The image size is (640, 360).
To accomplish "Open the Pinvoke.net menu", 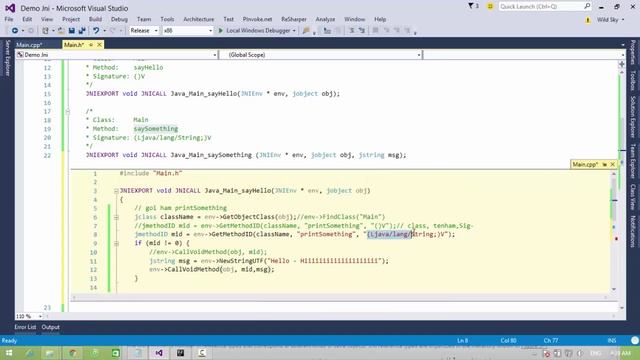I will pos(257,19).
